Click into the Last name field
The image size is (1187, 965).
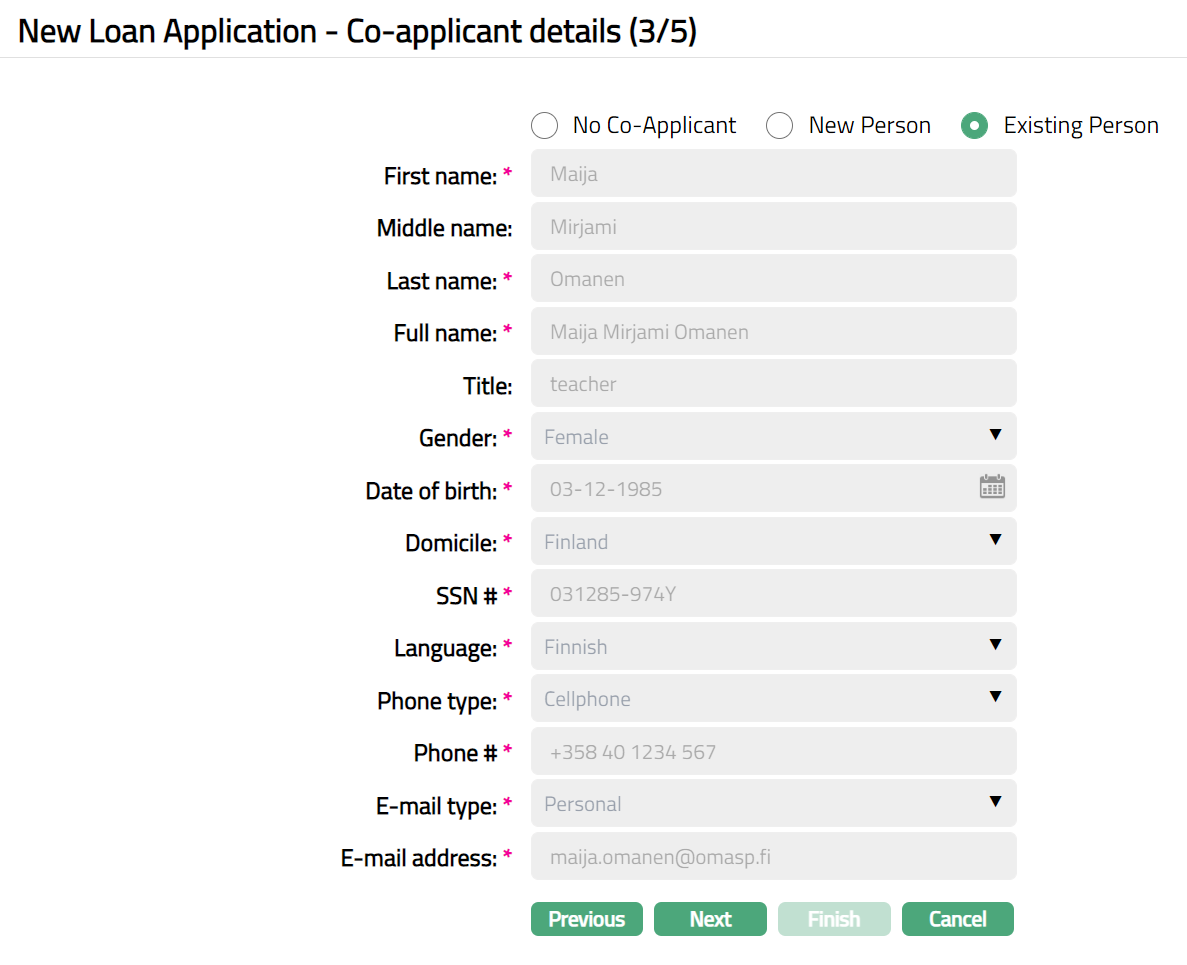(x=773, y=279)
